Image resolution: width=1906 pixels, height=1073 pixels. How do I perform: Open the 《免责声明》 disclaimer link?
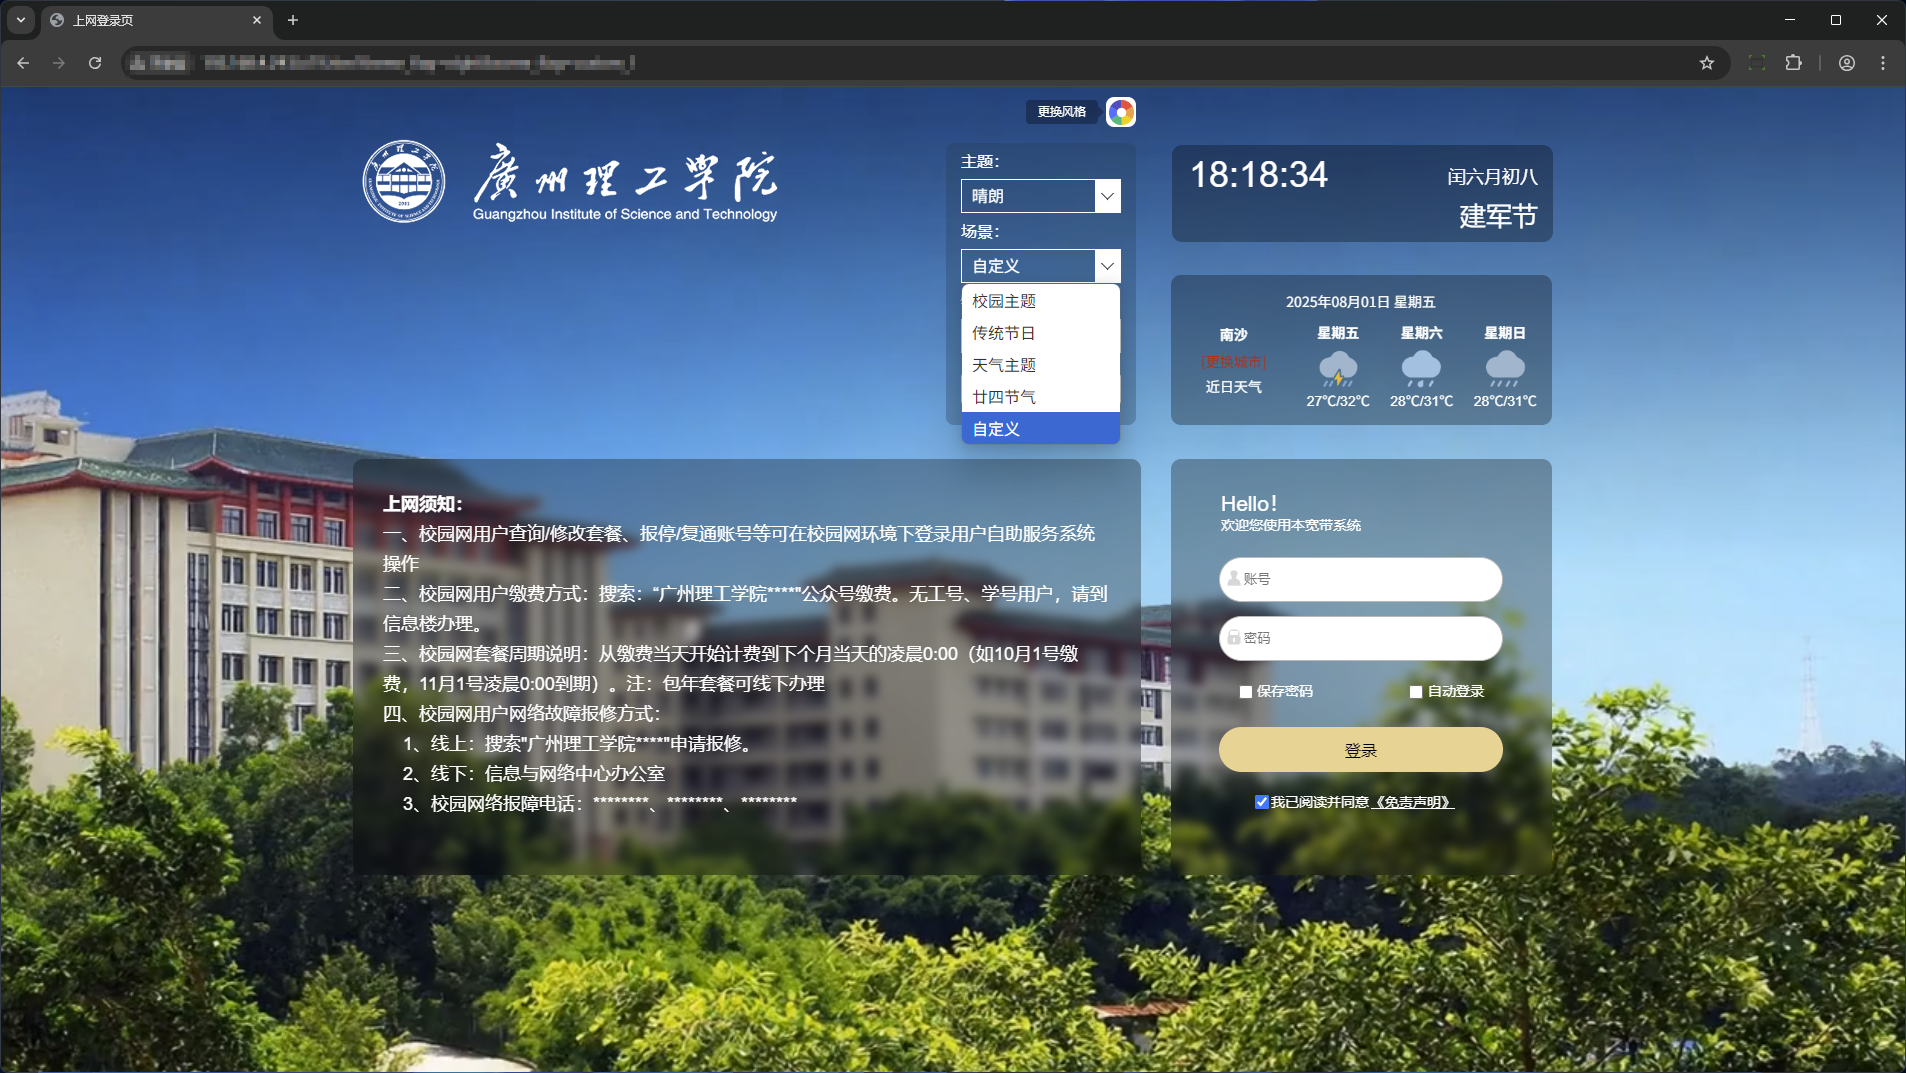pyautogui.click(x=1413, y=802)
